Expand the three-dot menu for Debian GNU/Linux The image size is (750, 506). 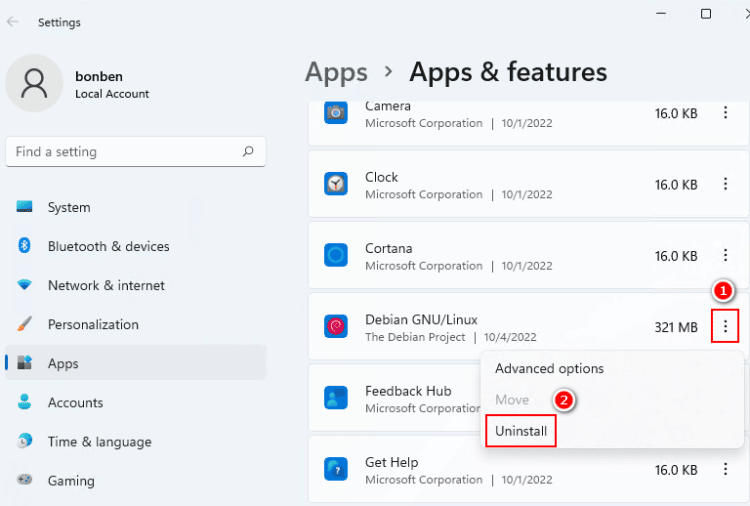(x=726, y=326)
